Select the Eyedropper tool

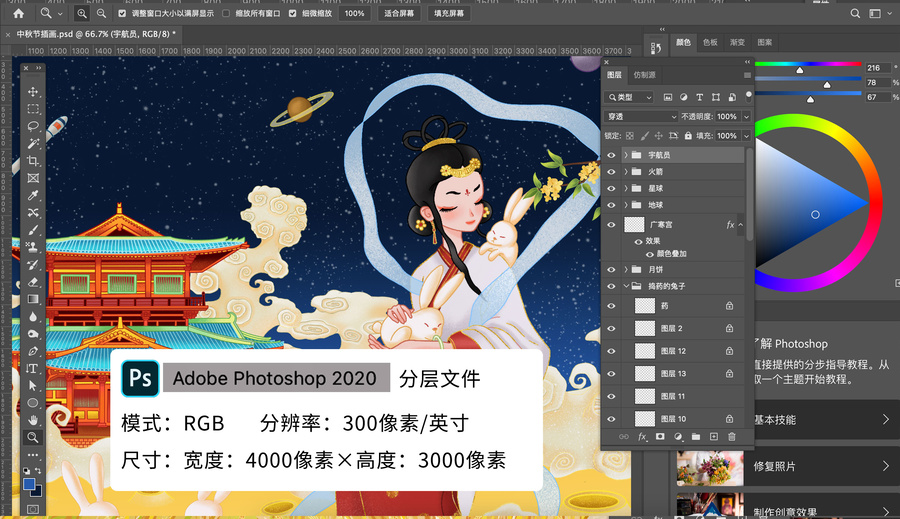point(33,196)
